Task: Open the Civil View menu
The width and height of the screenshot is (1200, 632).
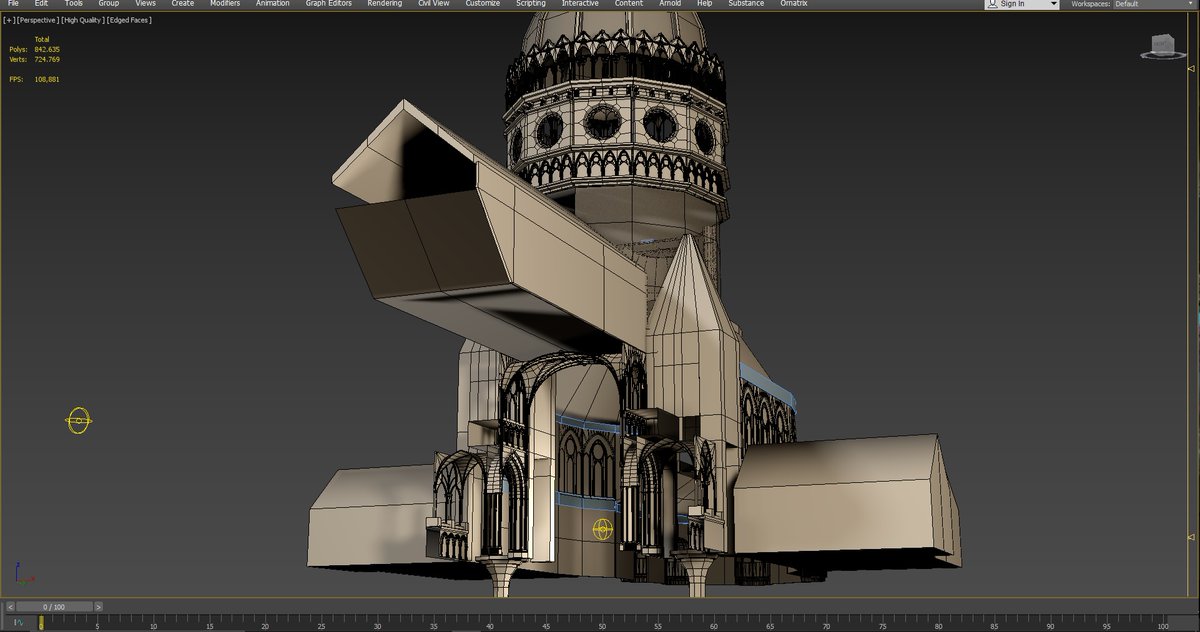Action: [x=433, y=3]
